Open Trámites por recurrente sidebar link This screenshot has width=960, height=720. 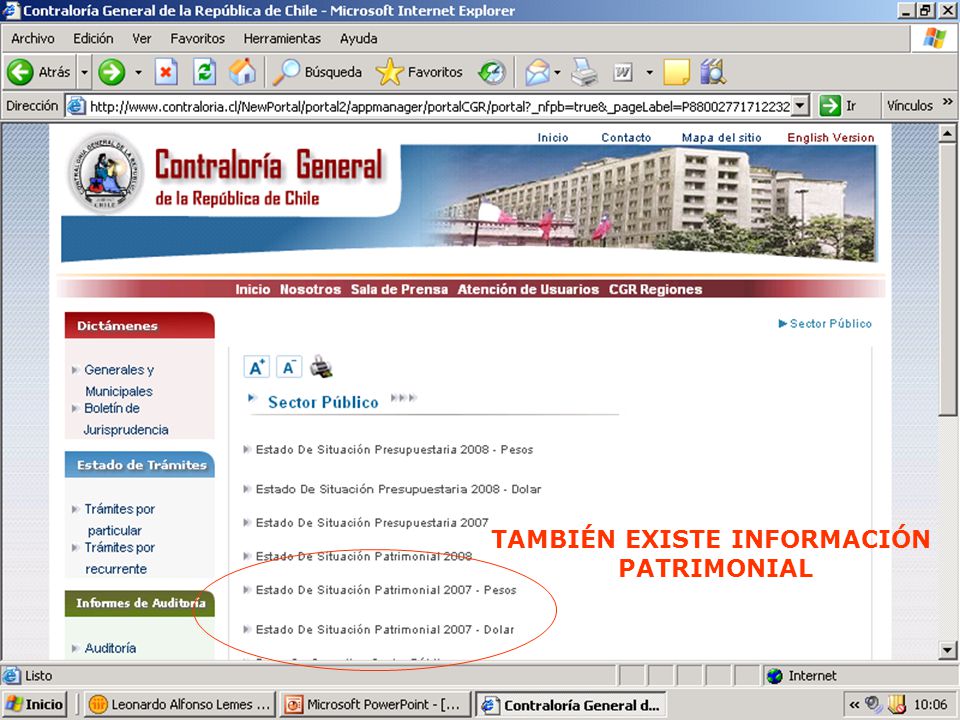(119, 558)
